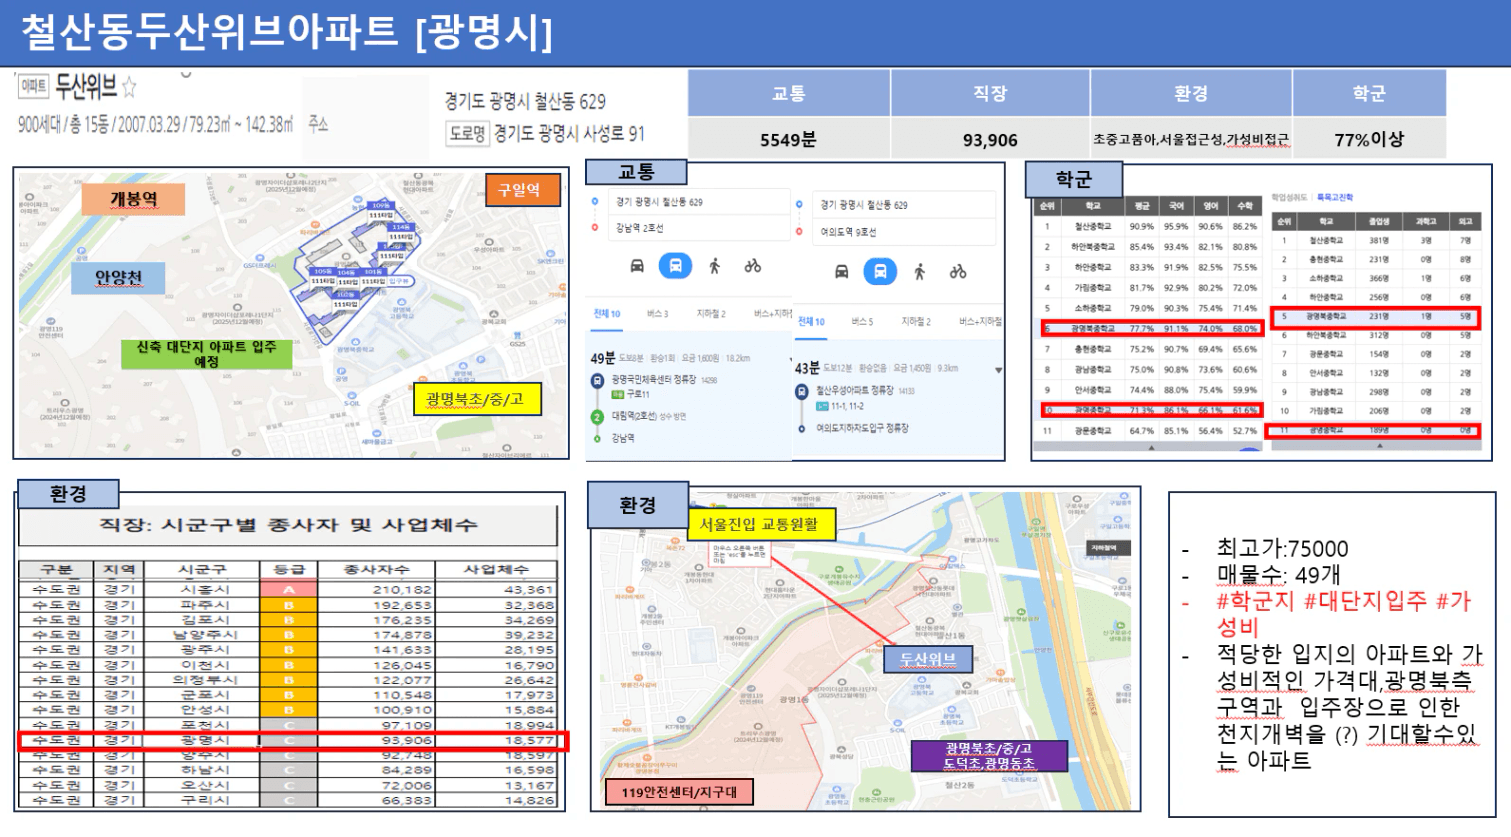Click 광문중학교 row with 64.7% average
This screenshot has width=1511, height=837.
pos(1149,431)
